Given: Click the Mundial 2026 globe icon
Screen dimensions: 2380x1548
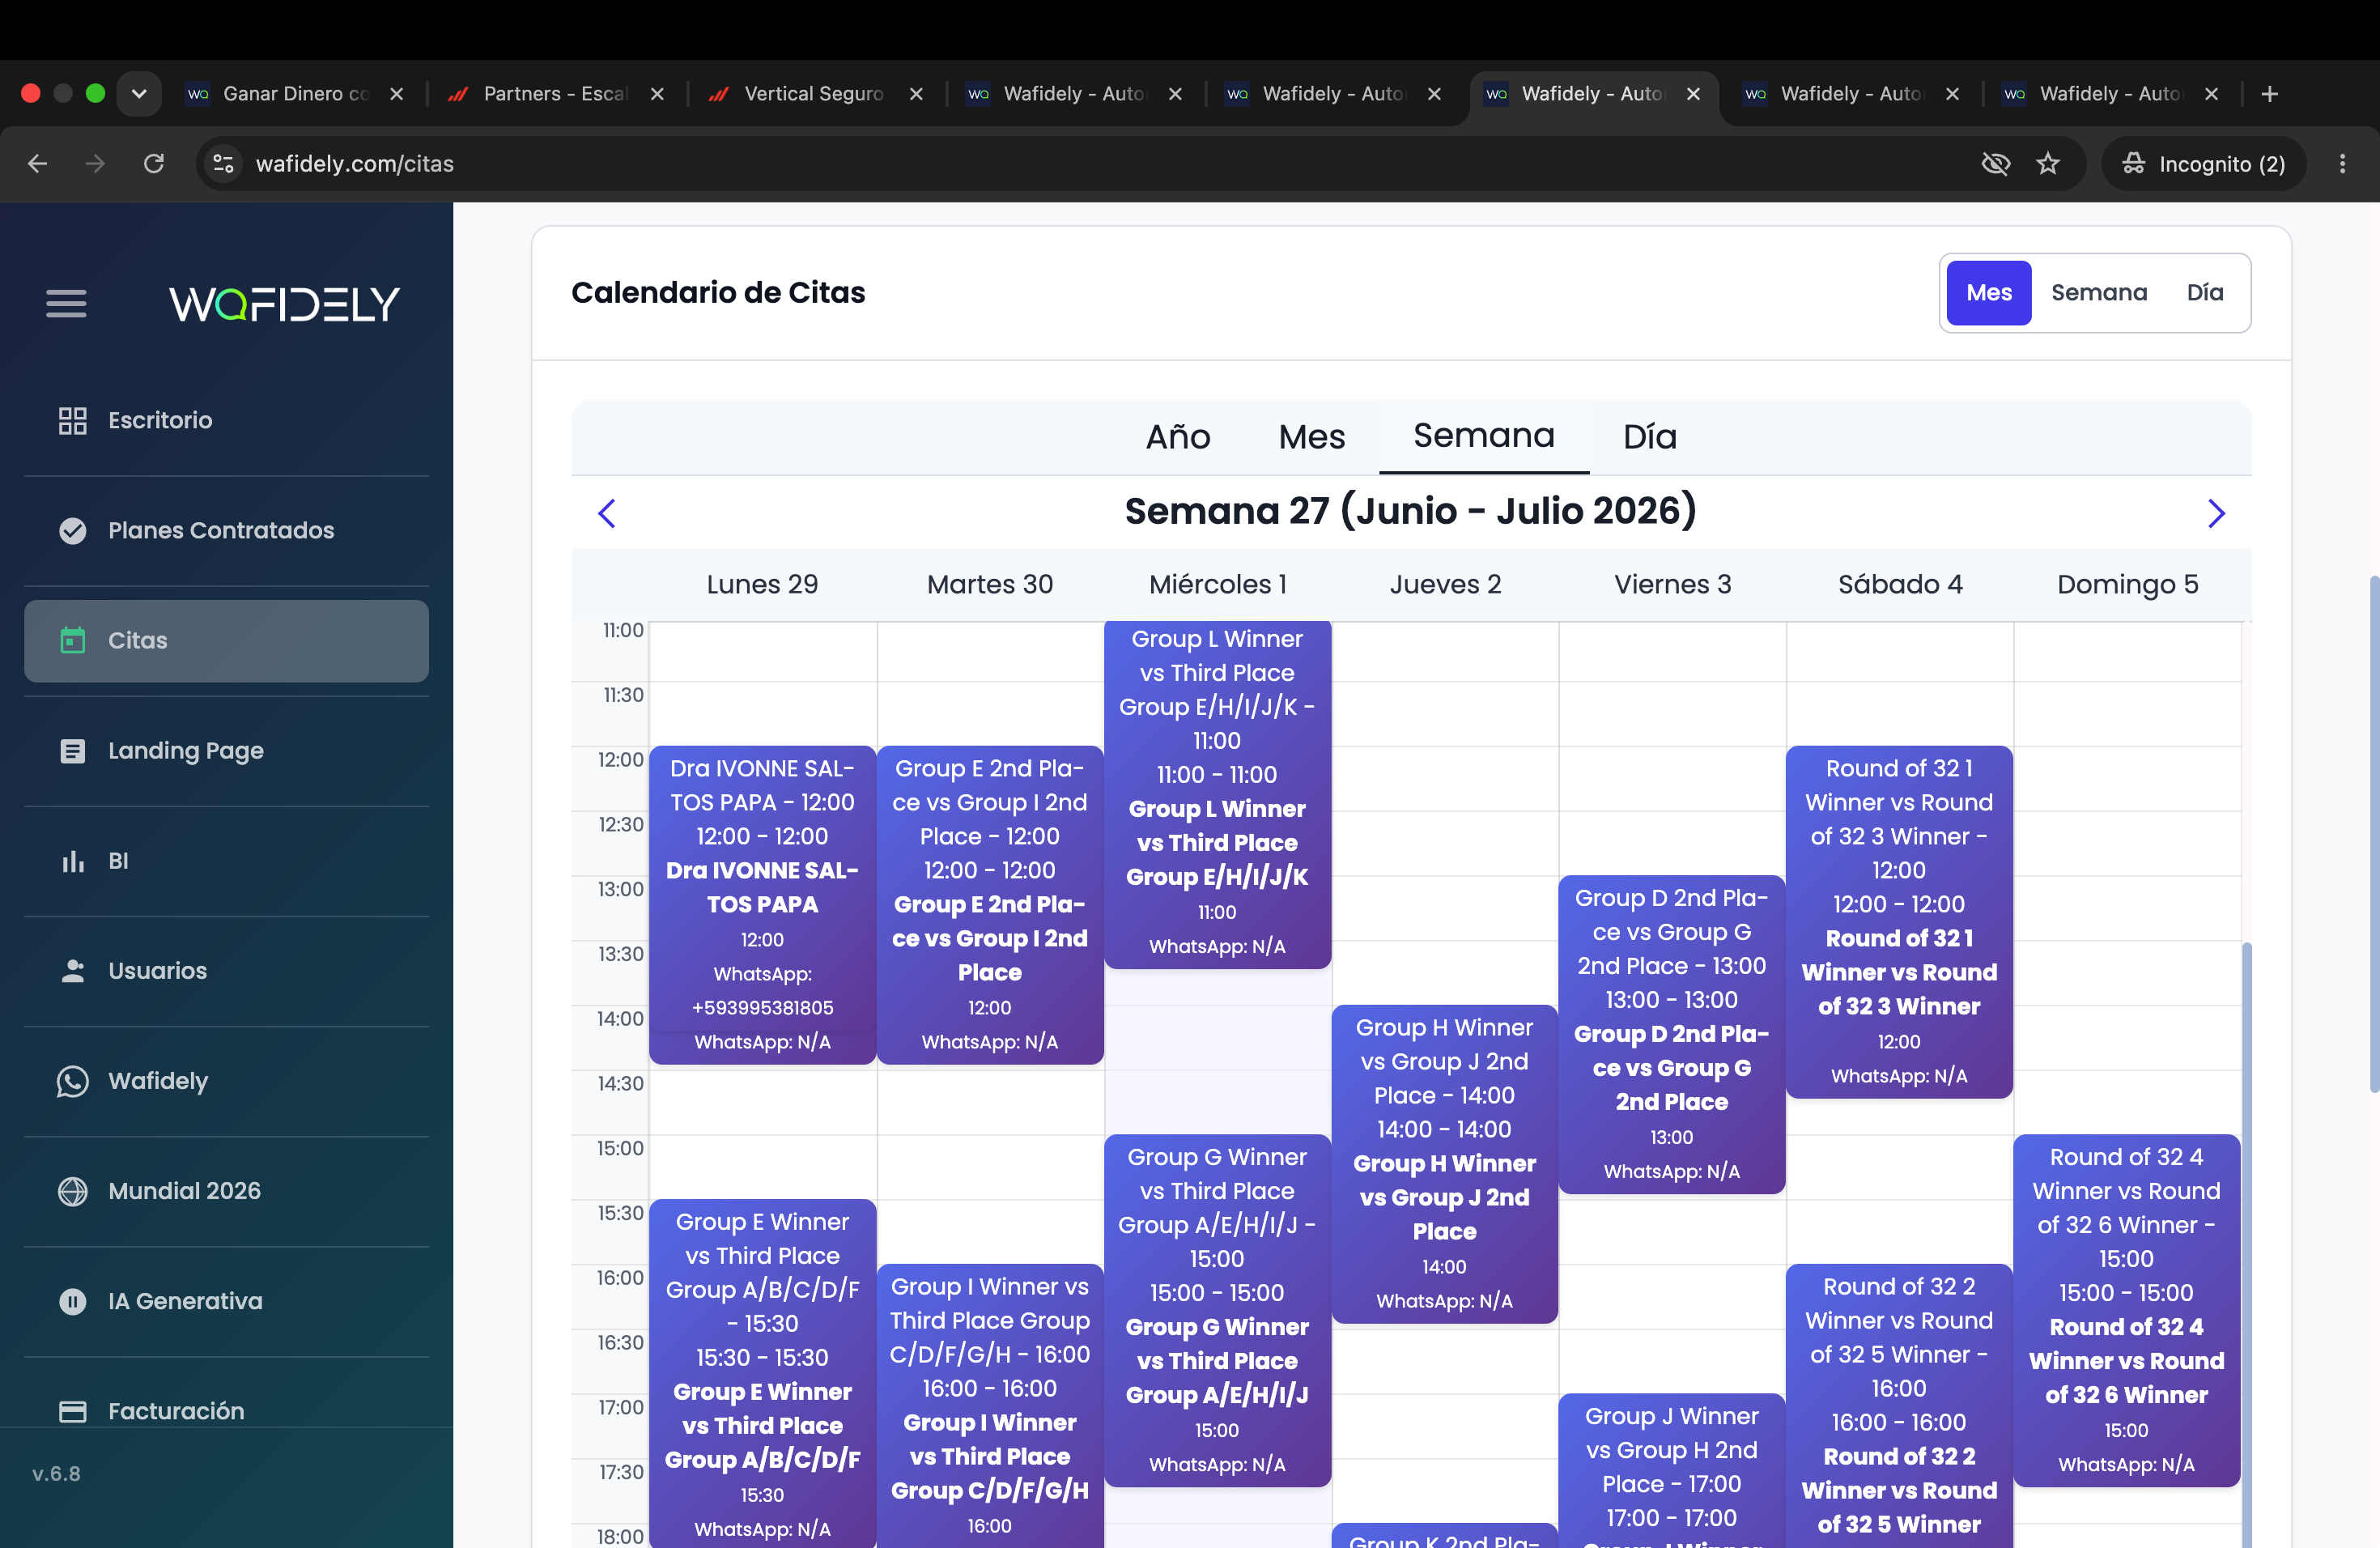Looking at the screenshot, I should click(72, 1190).
